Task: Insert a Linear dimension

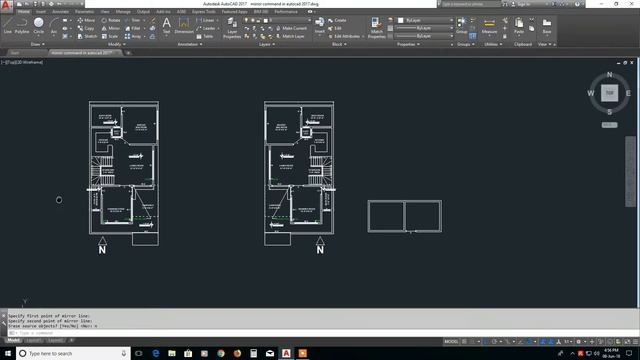Action: (x=205, y=20)
